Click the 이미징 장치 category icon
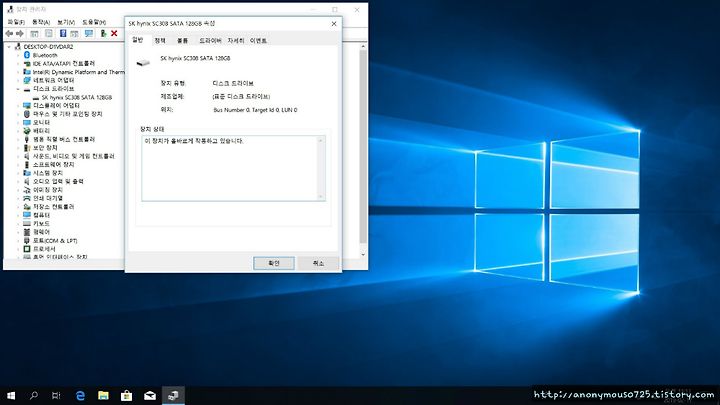 (x=27, y=190)
